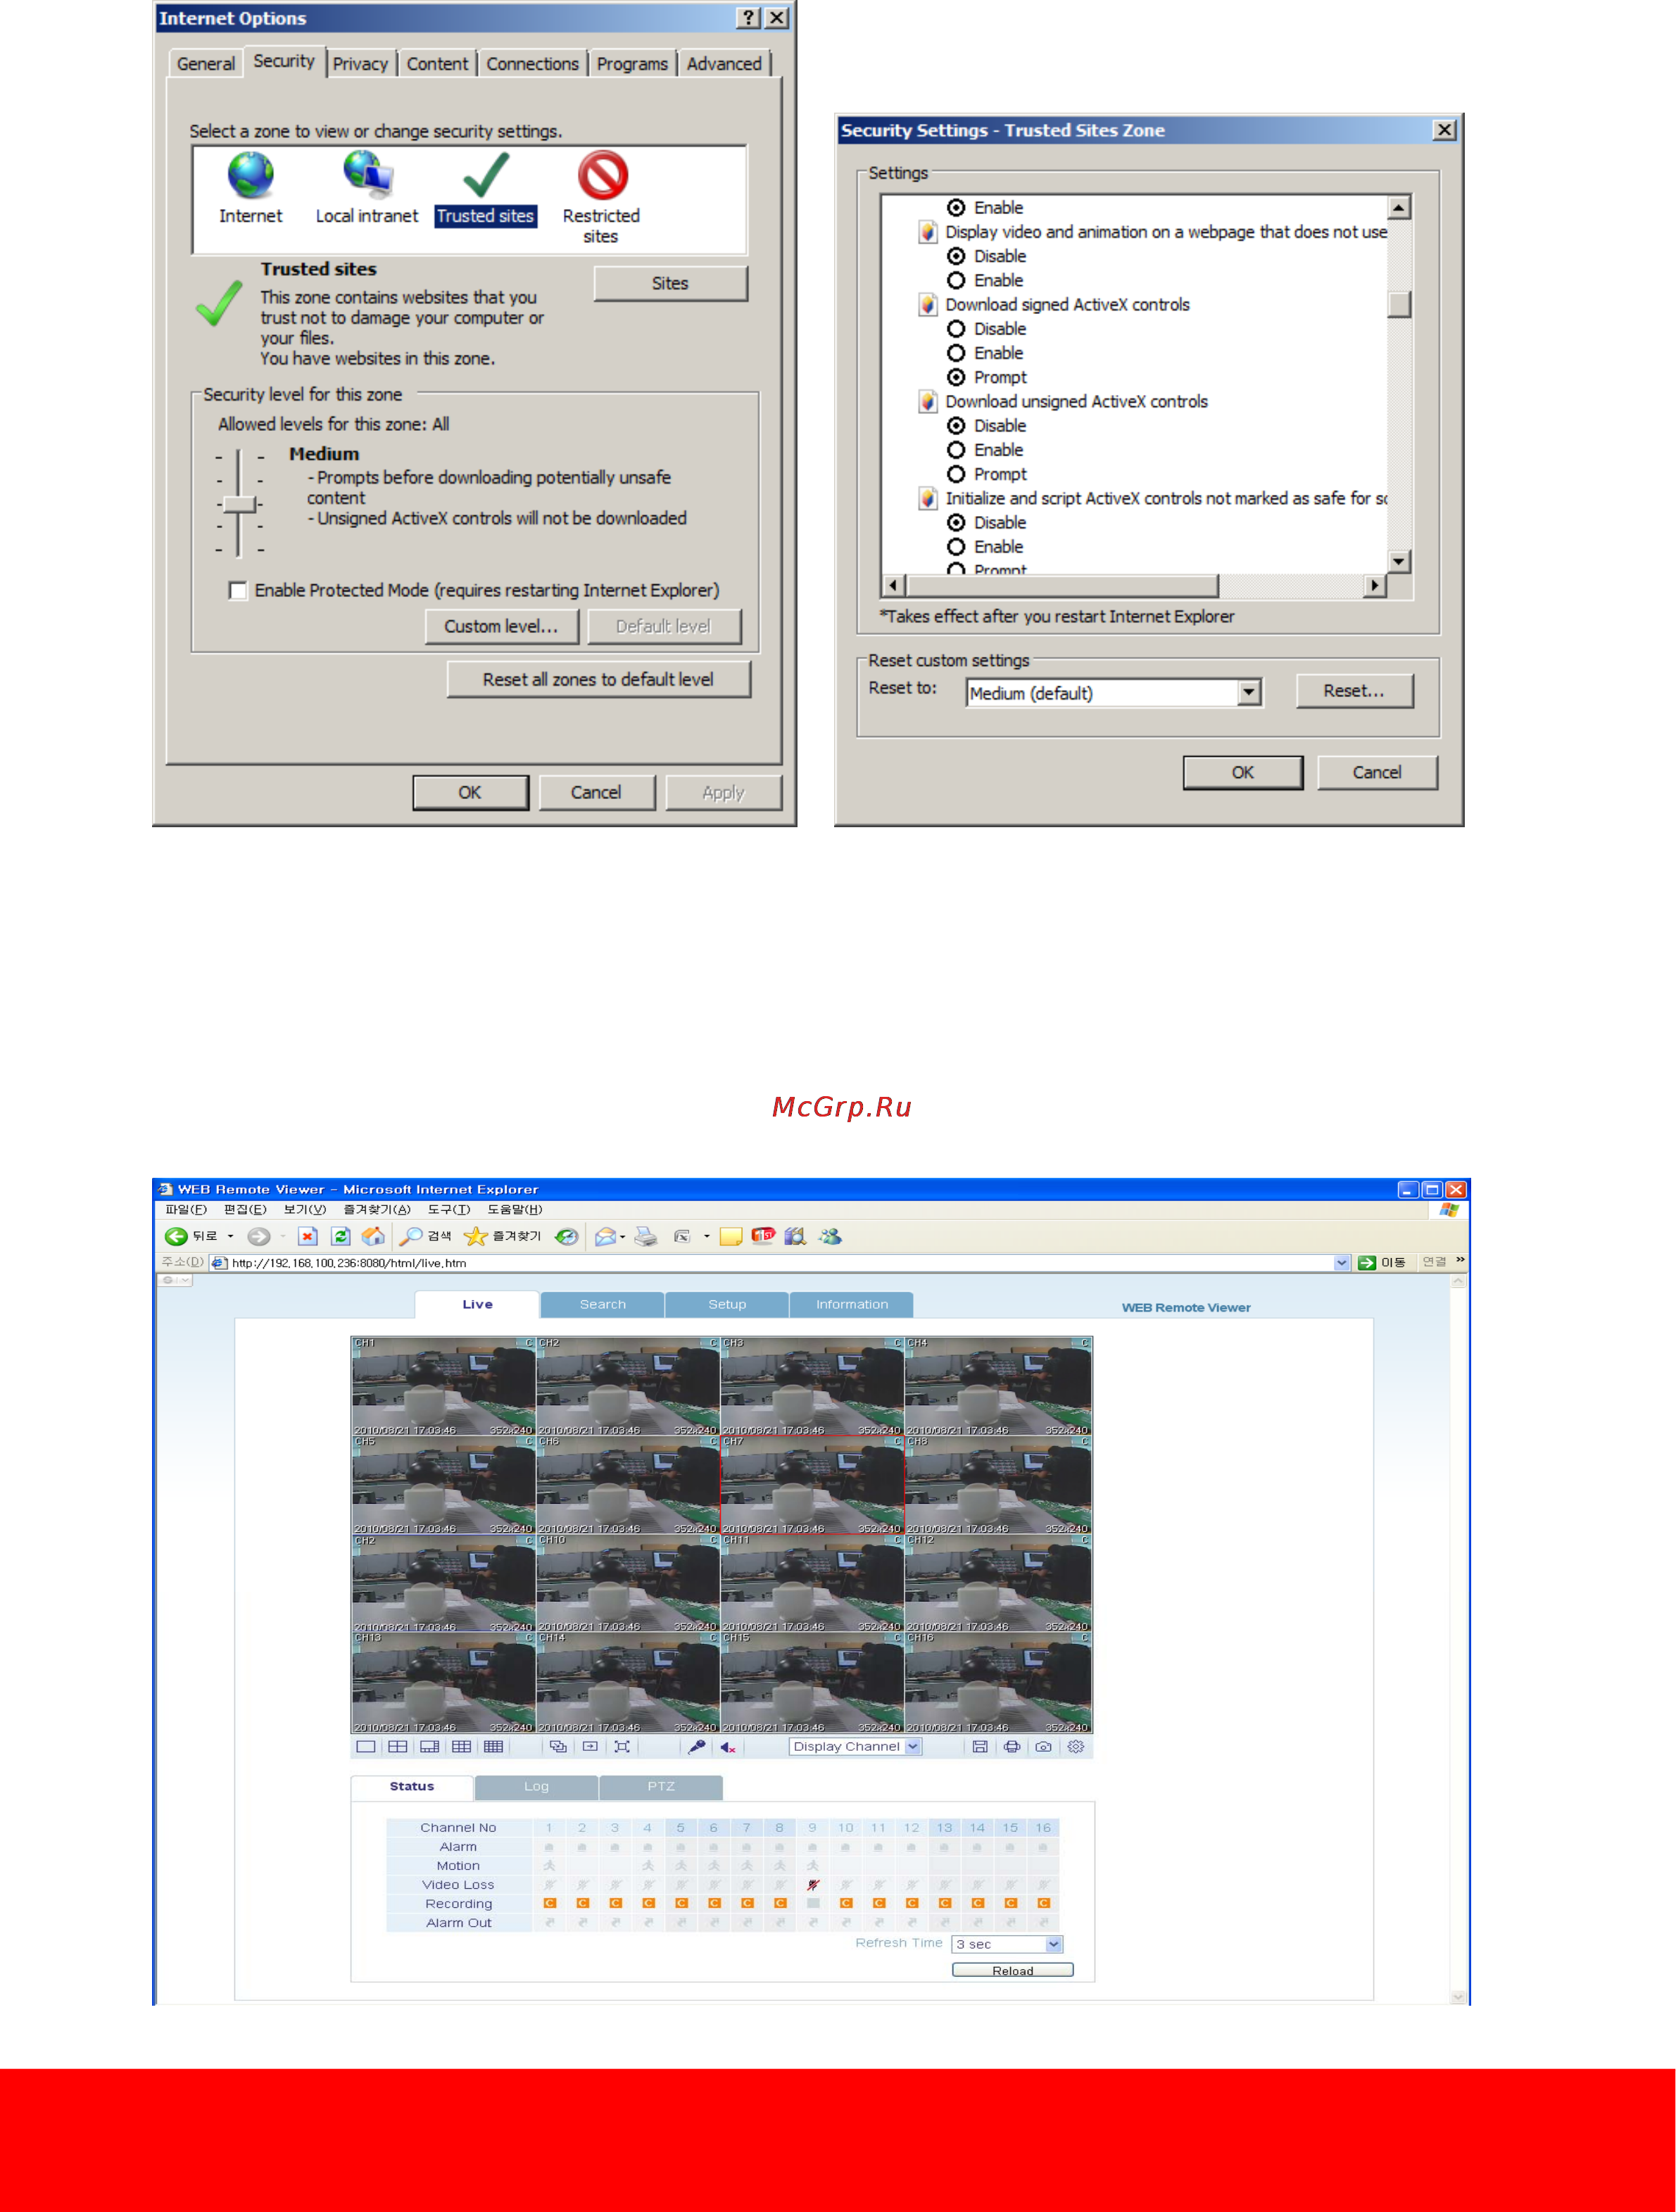This screenshot has height=2212, width=1676.
Task: Click the IE Mail envelope icon
Action: coord(605,1237)
